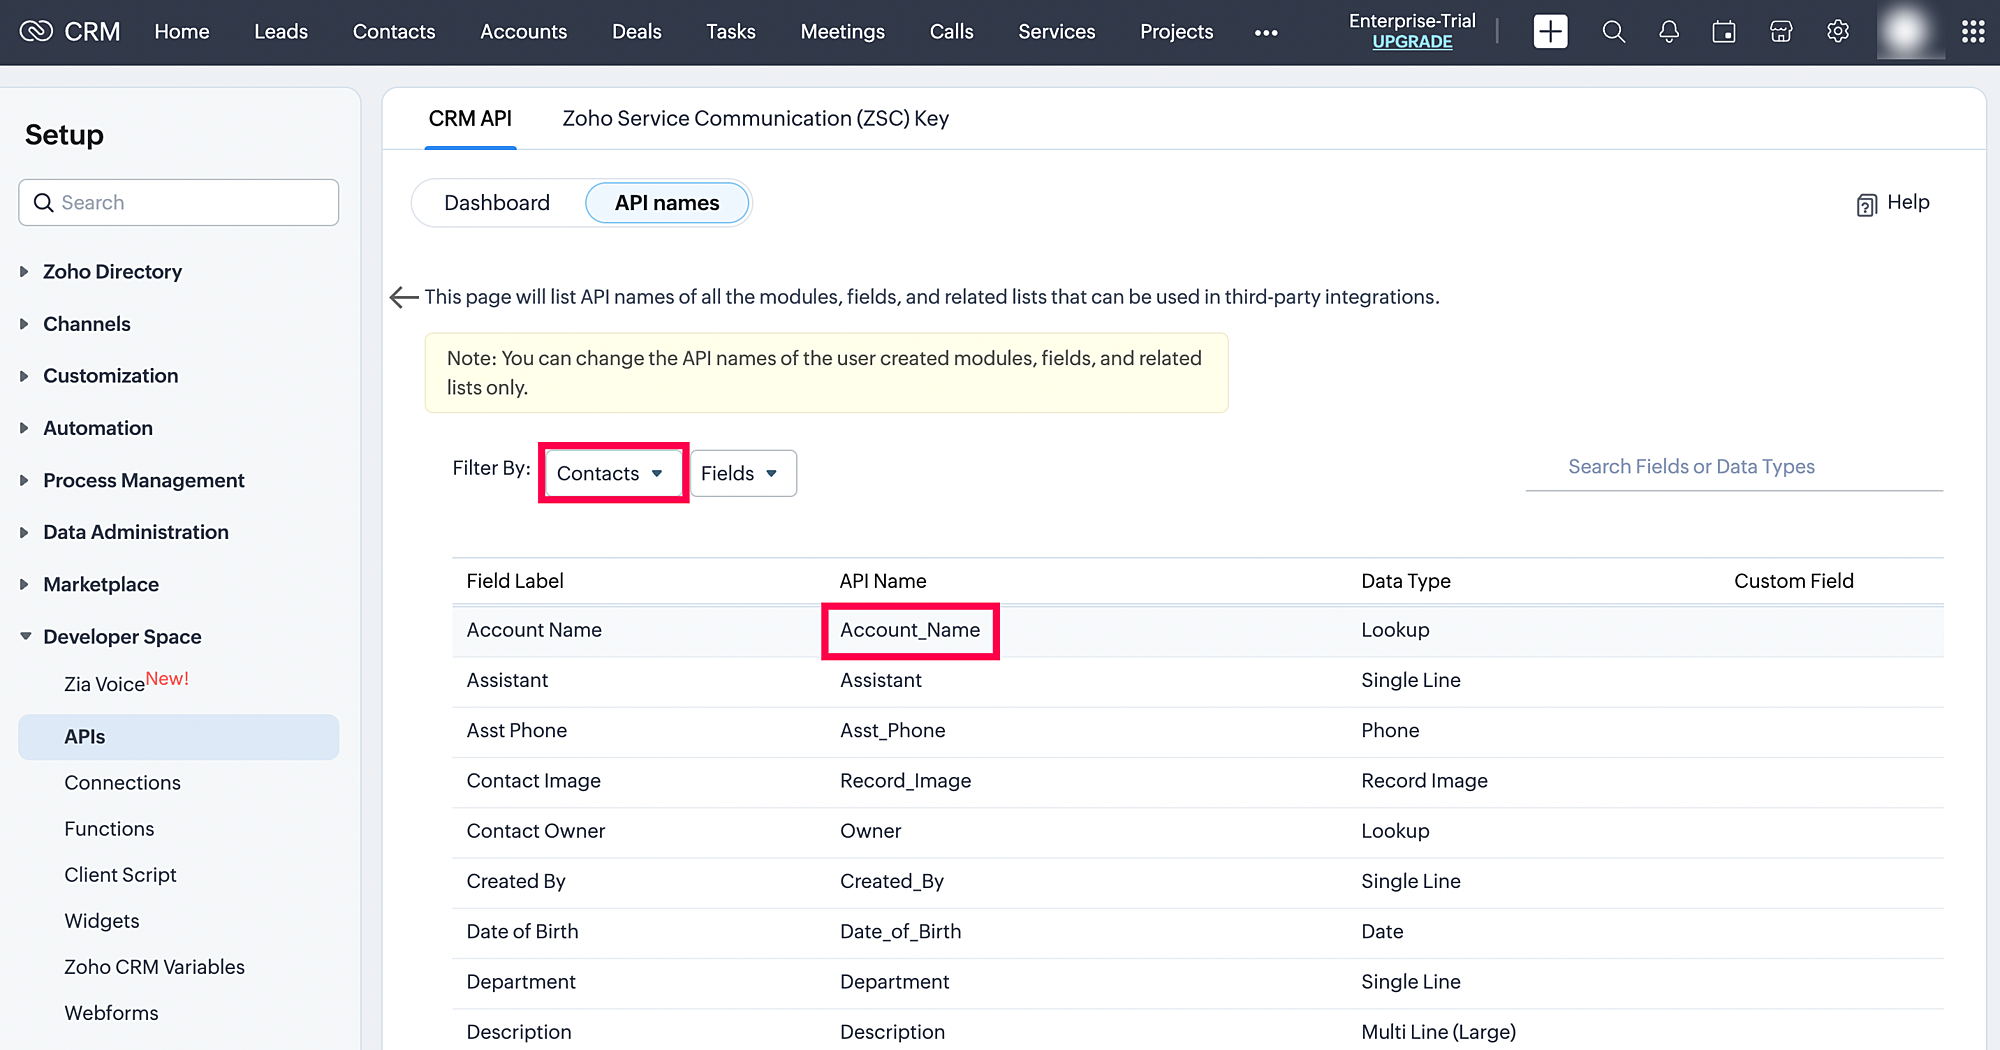Open the Leads module

click(x=281, y=32)
